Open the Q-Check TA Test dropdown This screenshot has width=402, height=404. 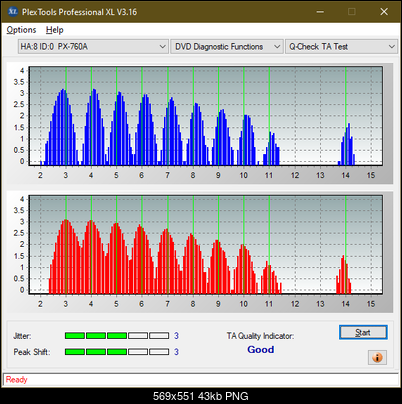(342, 47)
